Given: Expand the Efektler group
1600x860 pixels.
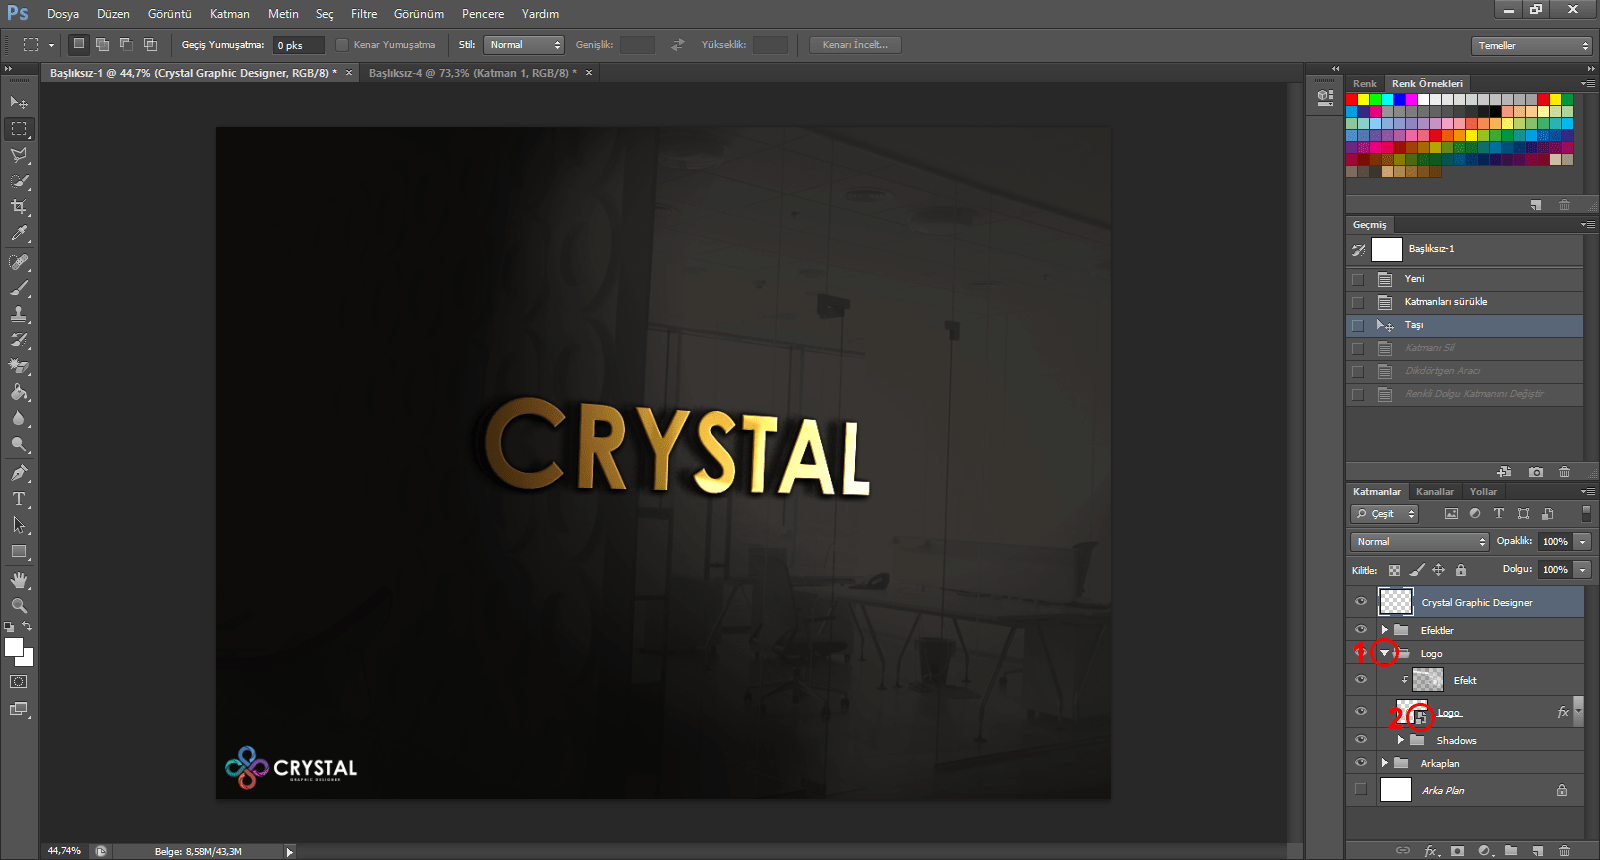Looking at the screenshot, I should (1384, 630).
